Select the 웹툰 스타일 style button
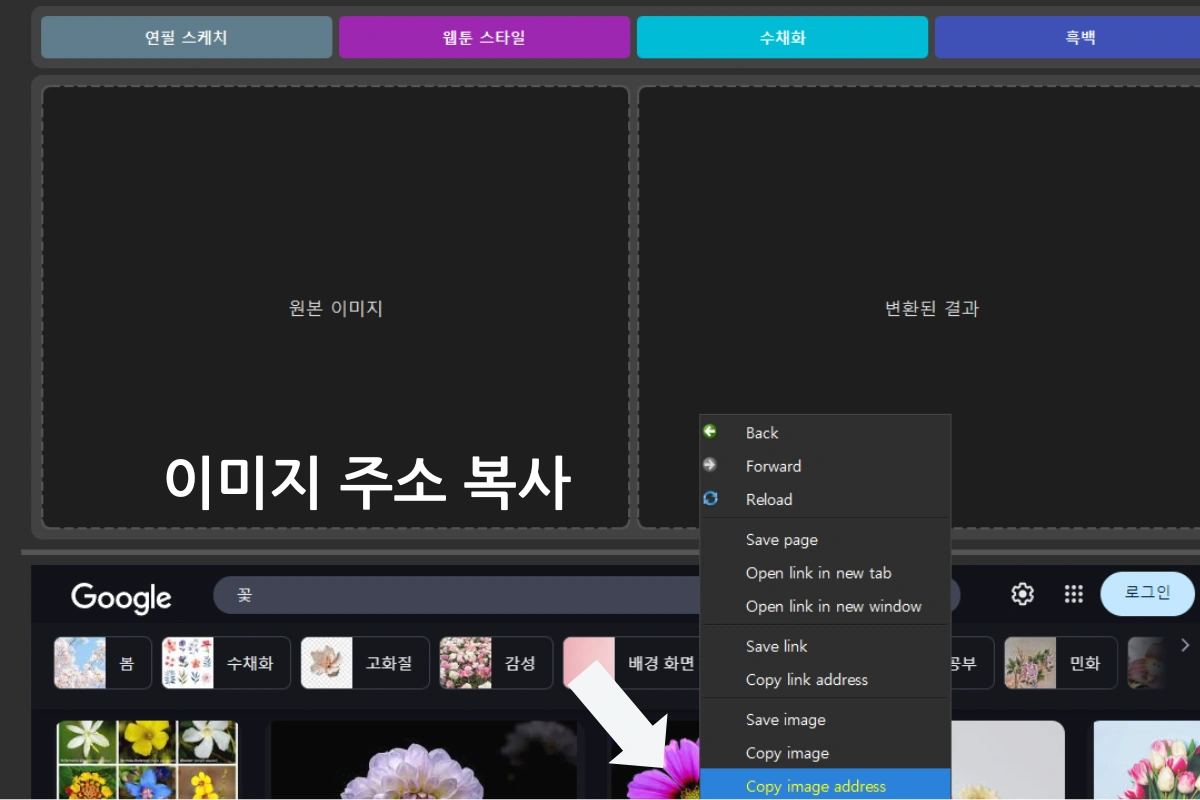The width and height of the screenshot is (1200, 800). pos(484,36)
